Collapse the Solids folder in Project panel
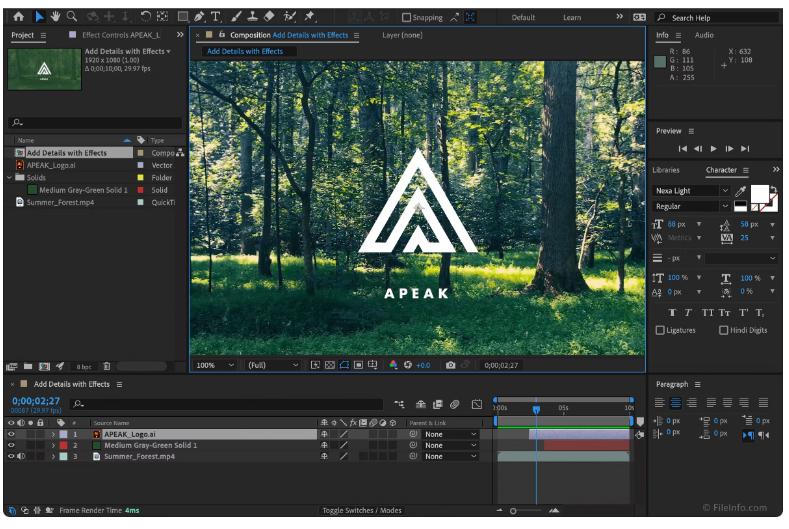This screenshot has width=789, height=529. [x=10, y=178]
